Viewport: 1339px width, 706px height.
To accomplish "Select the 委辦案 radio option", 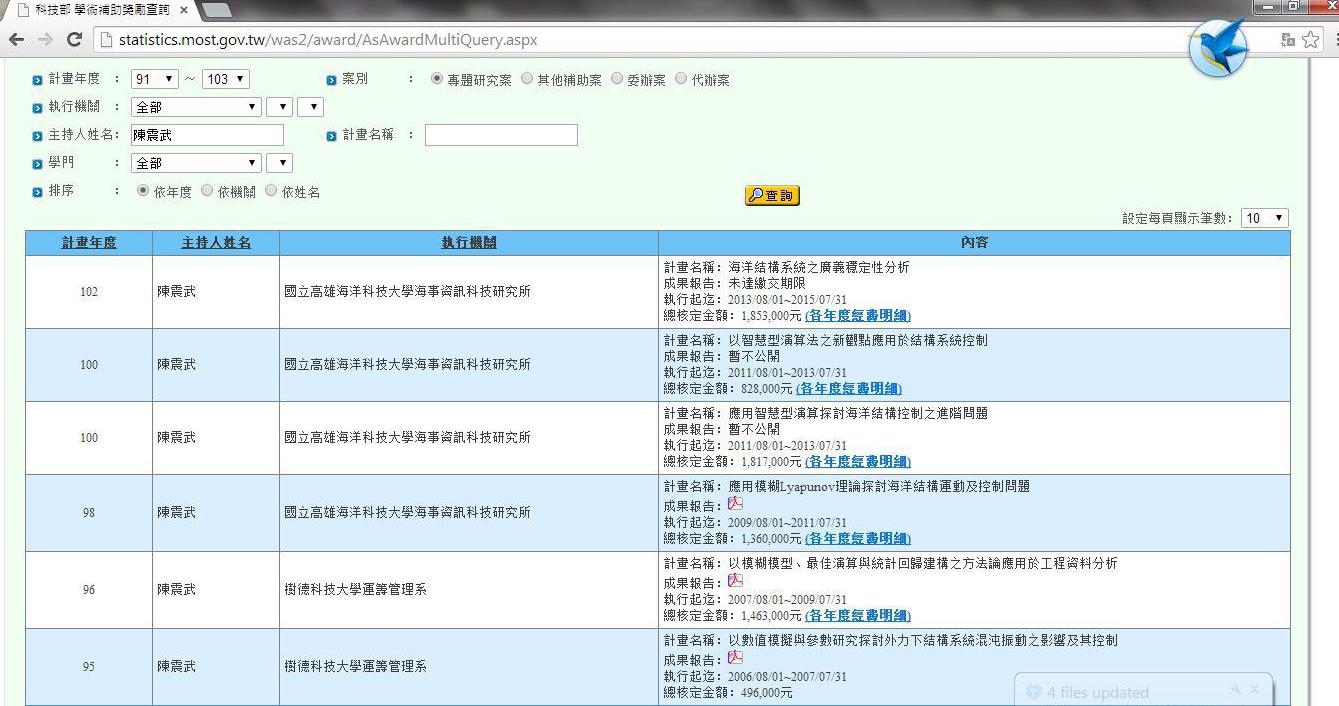I will pos(617,79).
